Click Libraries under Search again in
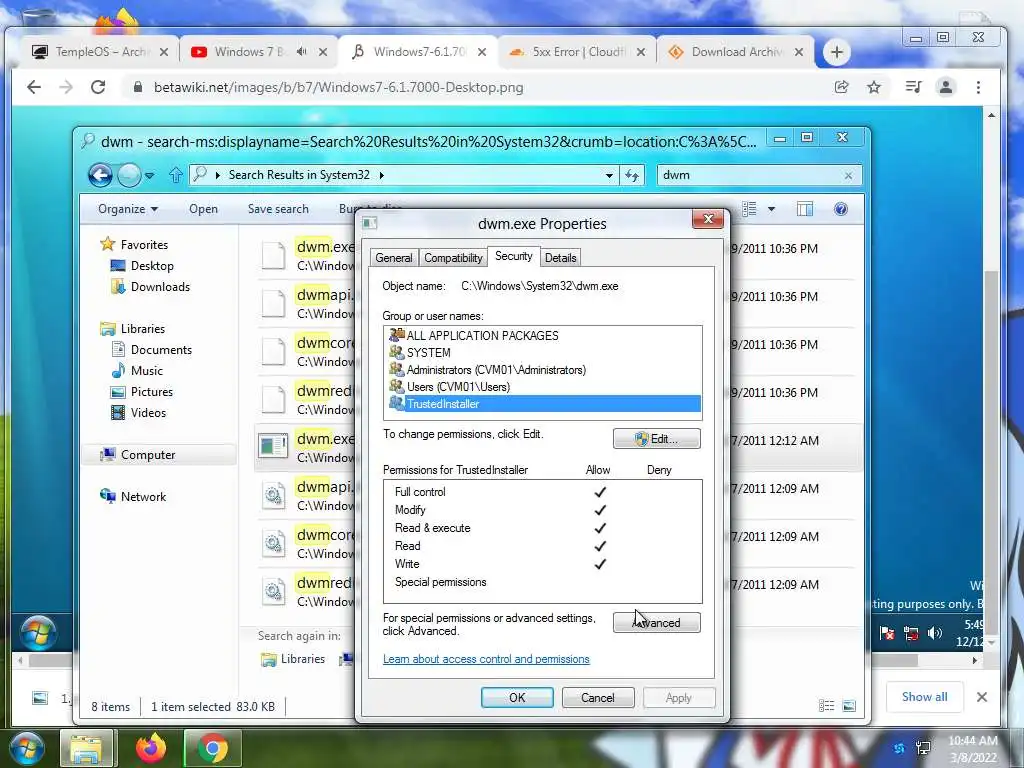Image resolution: width=1024 pixels, height=768 pixels. [293, 659]
